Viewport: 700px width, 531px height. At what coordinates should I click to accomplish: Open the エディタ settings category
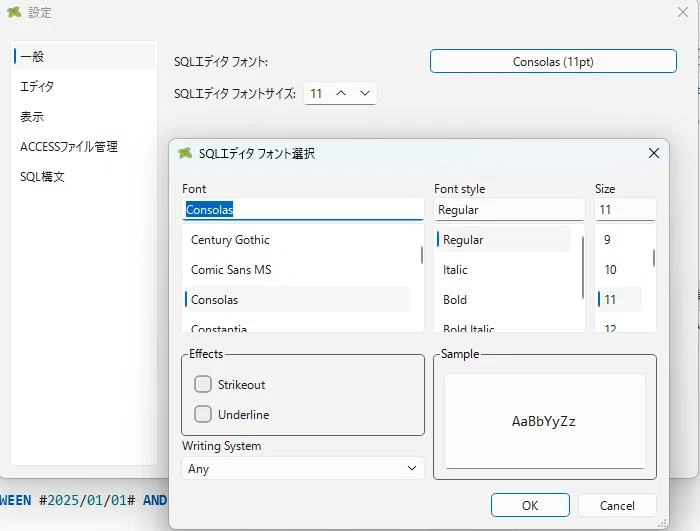pyautogui.click(x=83, y=86)
